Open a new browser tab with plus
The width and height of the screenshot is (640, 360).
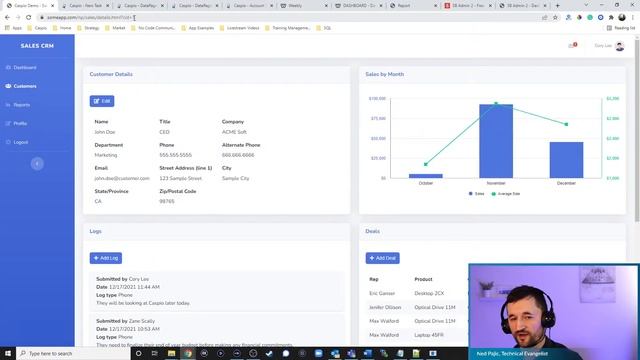558,6
